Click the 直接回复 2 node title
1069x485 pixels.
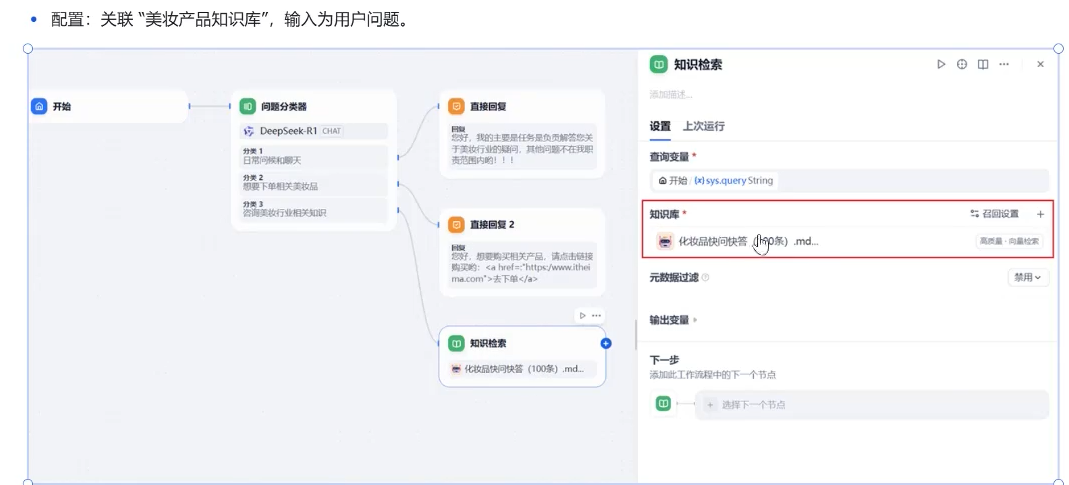click(492, 224)
